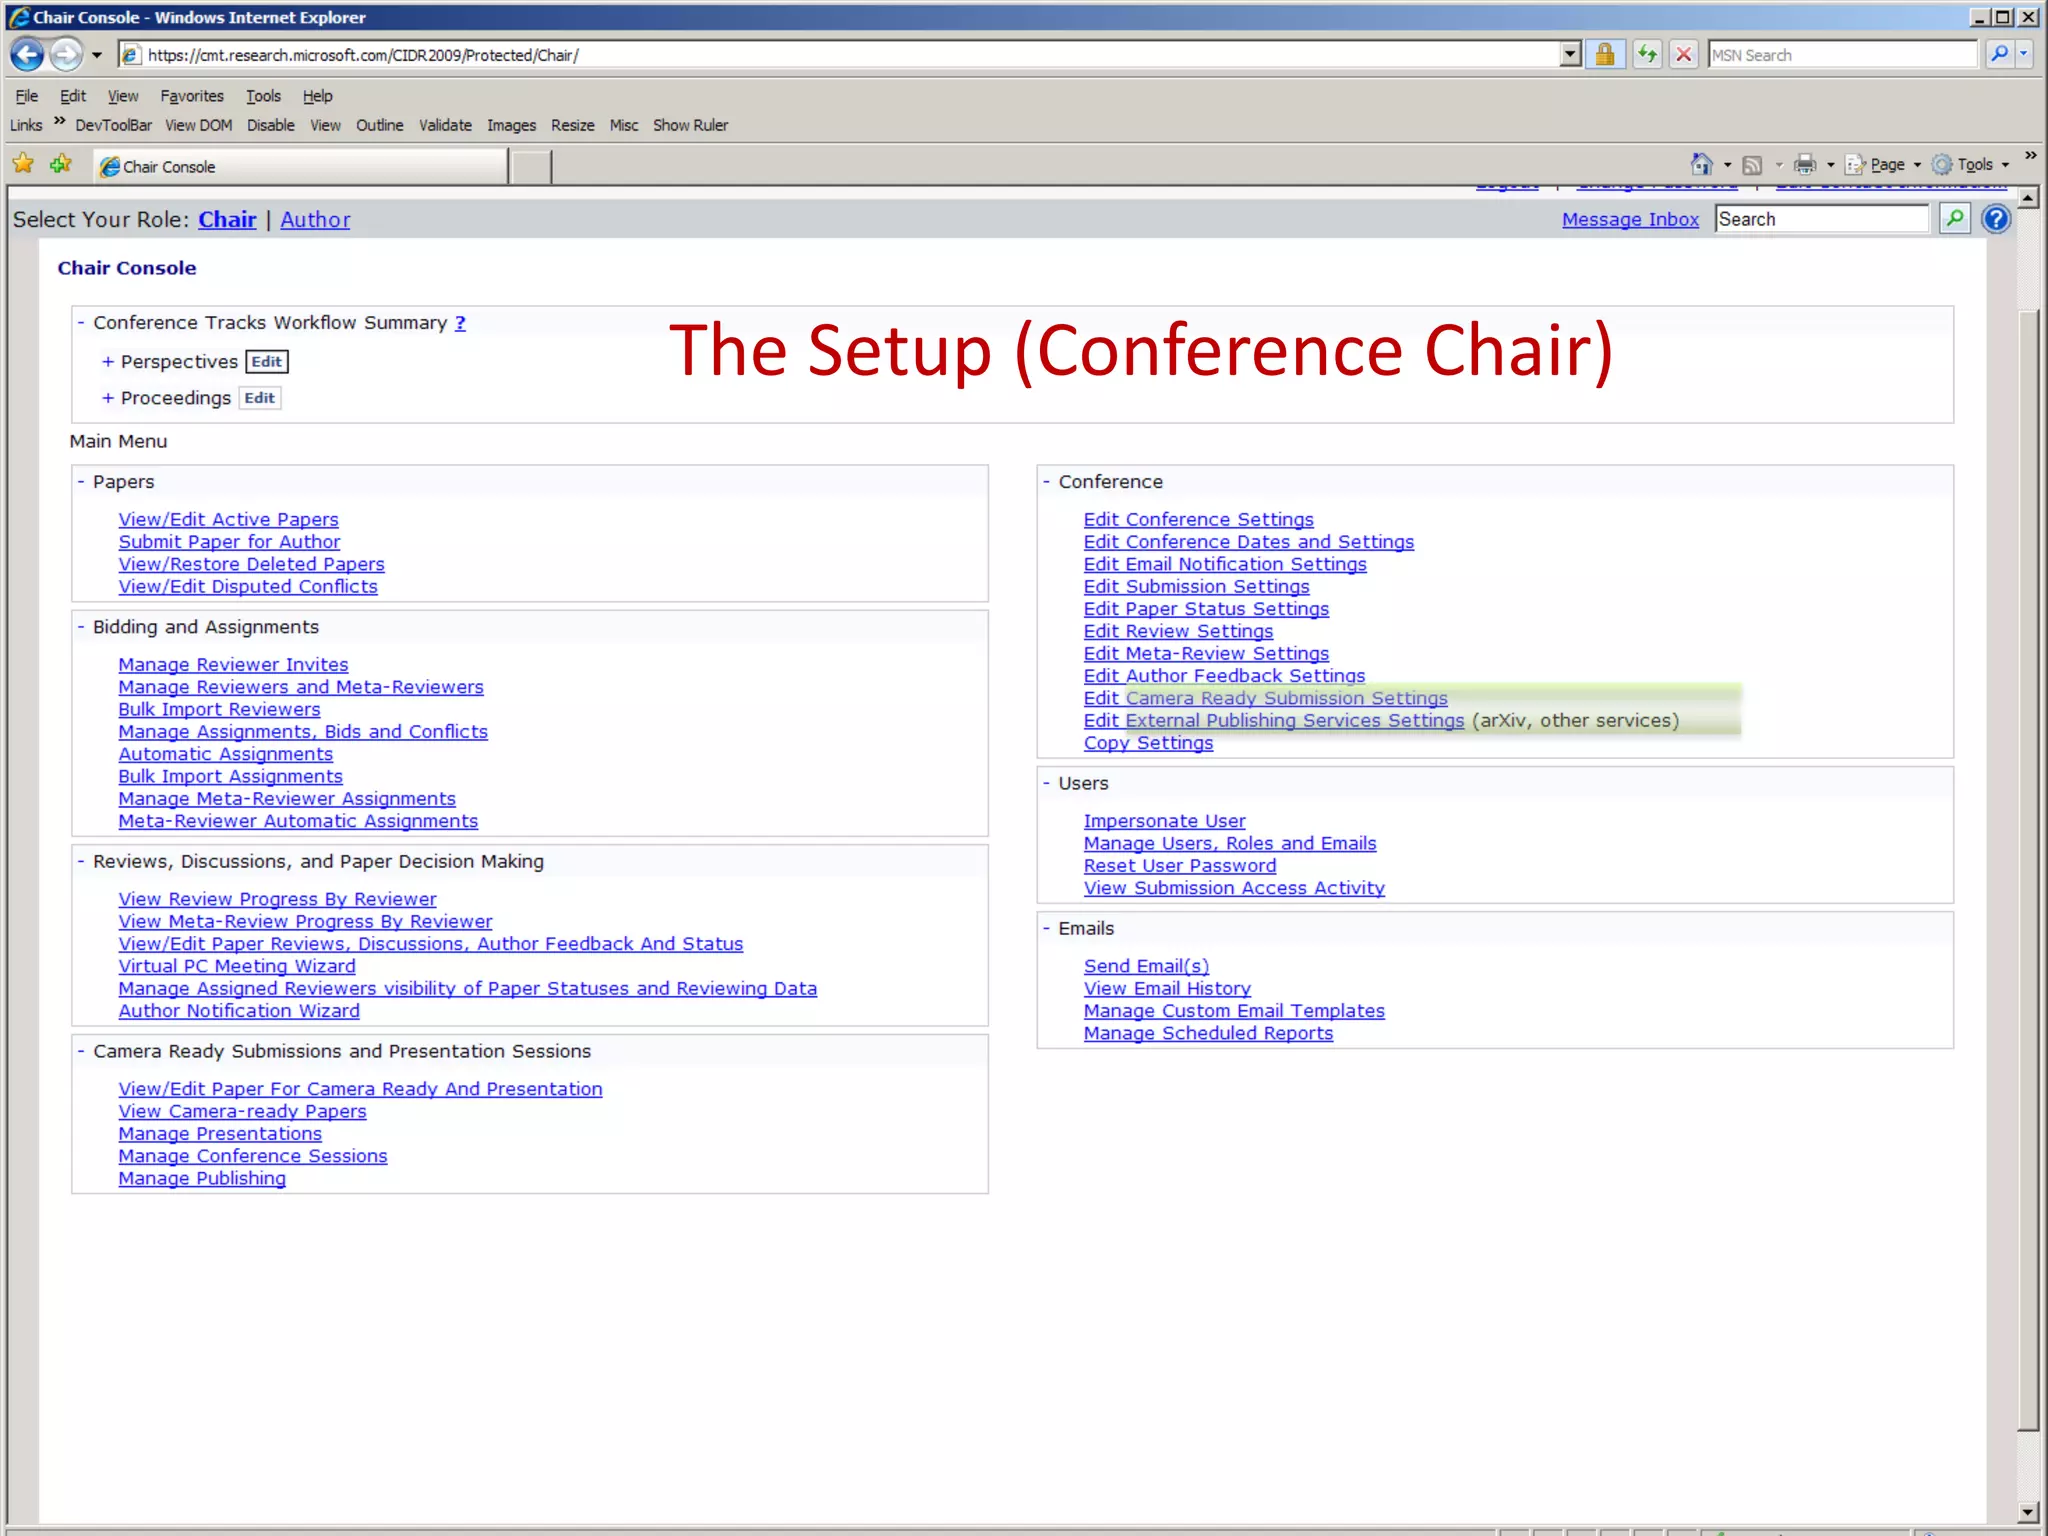The height and width of the screenshot is (1536, 2048).
Task: Click the Refresh page icon
Action: [1647, 54]
